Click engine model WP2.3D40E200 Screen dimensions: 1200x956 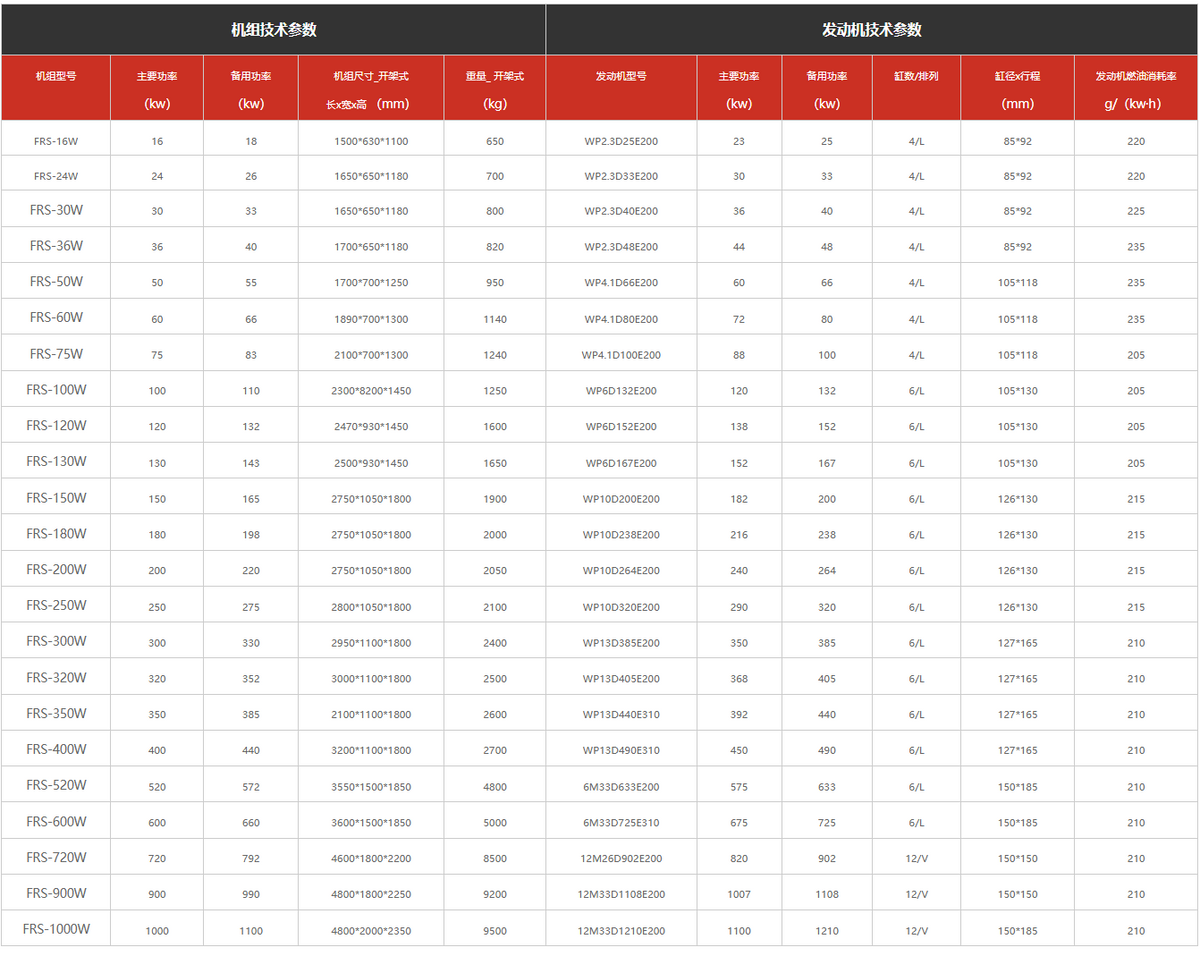click(x=621, y=211)
